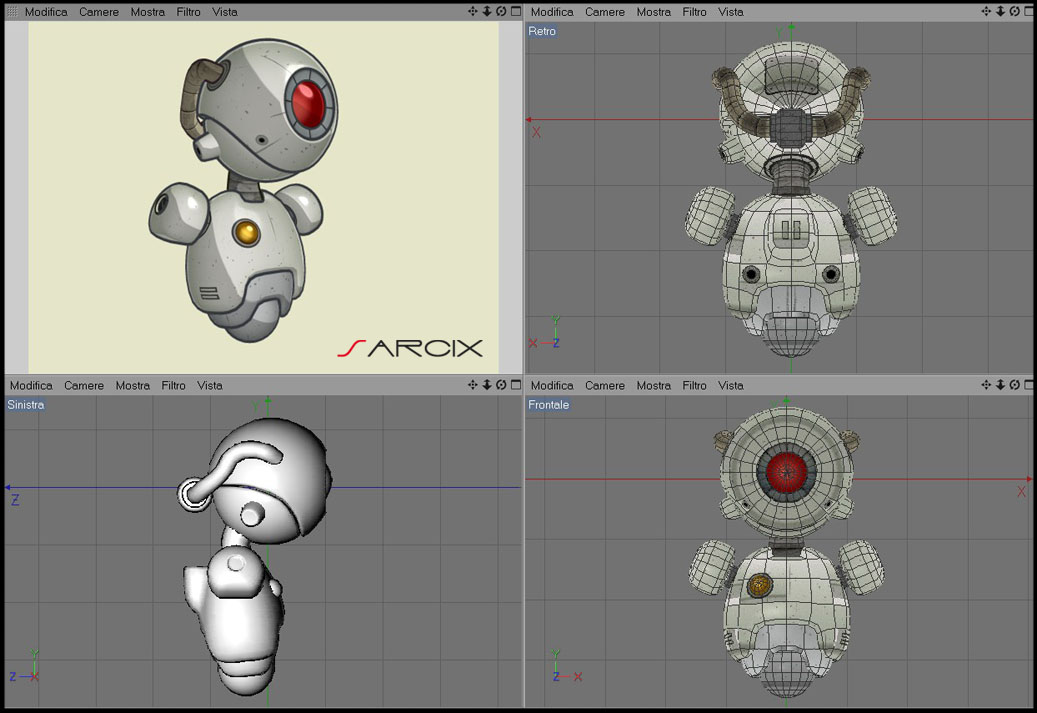Click the move-view icon in Retro viewport
1037x713 pixels.
click(985, 11)
